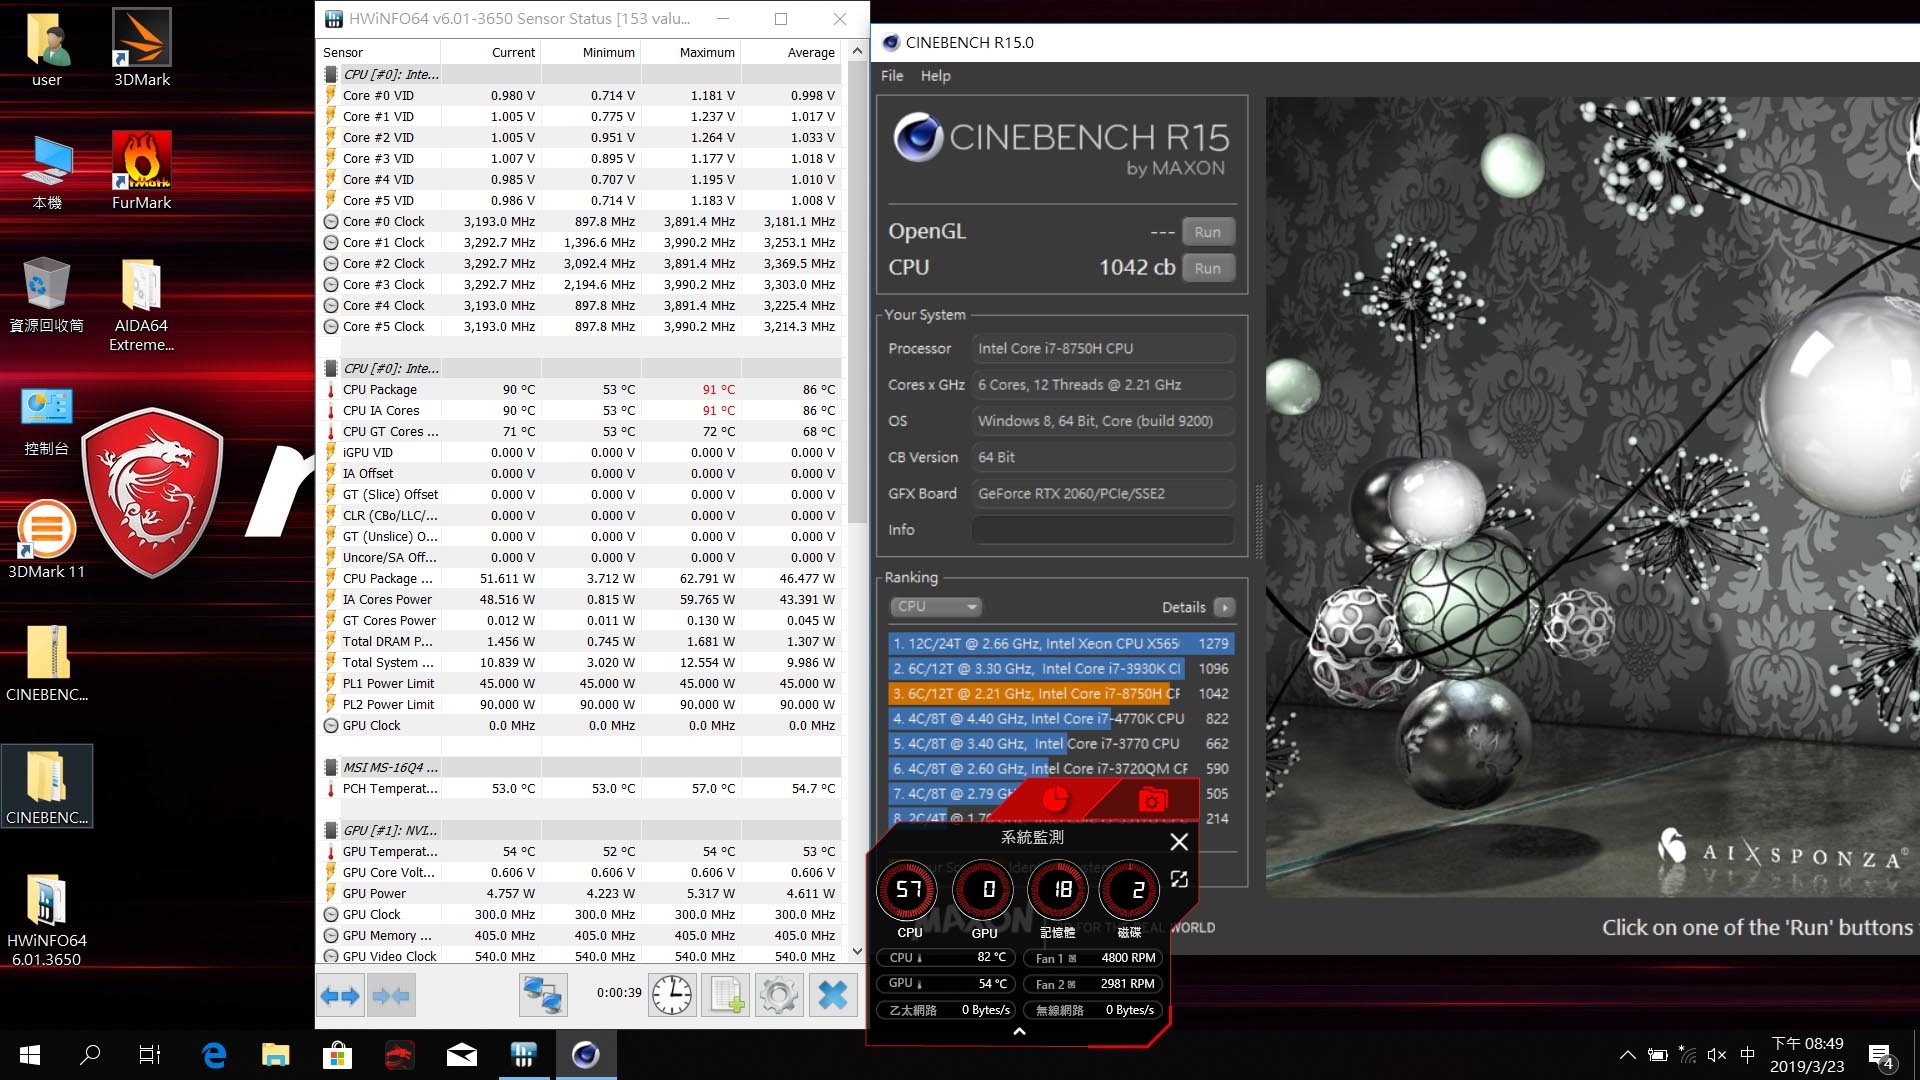Click the Info text field
The image size is (1920, 1080).
click(x=1102, y=530)
